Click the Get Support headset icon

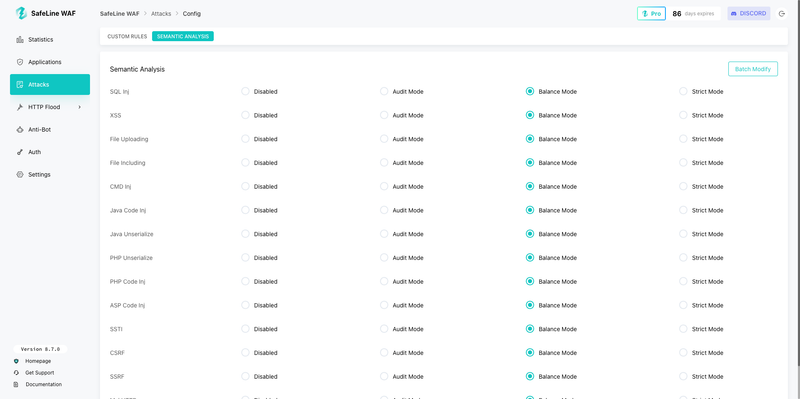(16, 373)
